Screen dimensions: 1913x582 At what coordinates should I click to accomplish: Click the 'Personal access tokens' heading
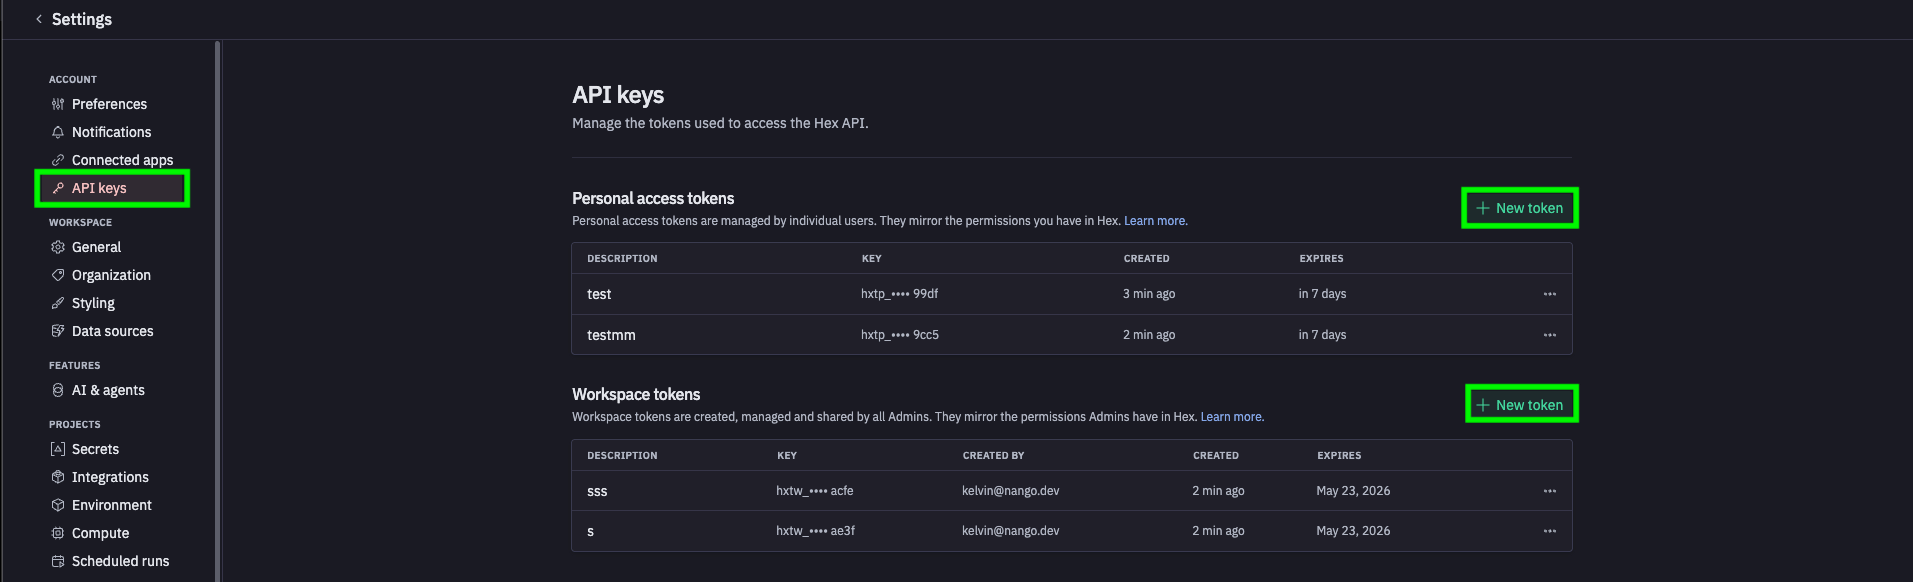[653, 198]
